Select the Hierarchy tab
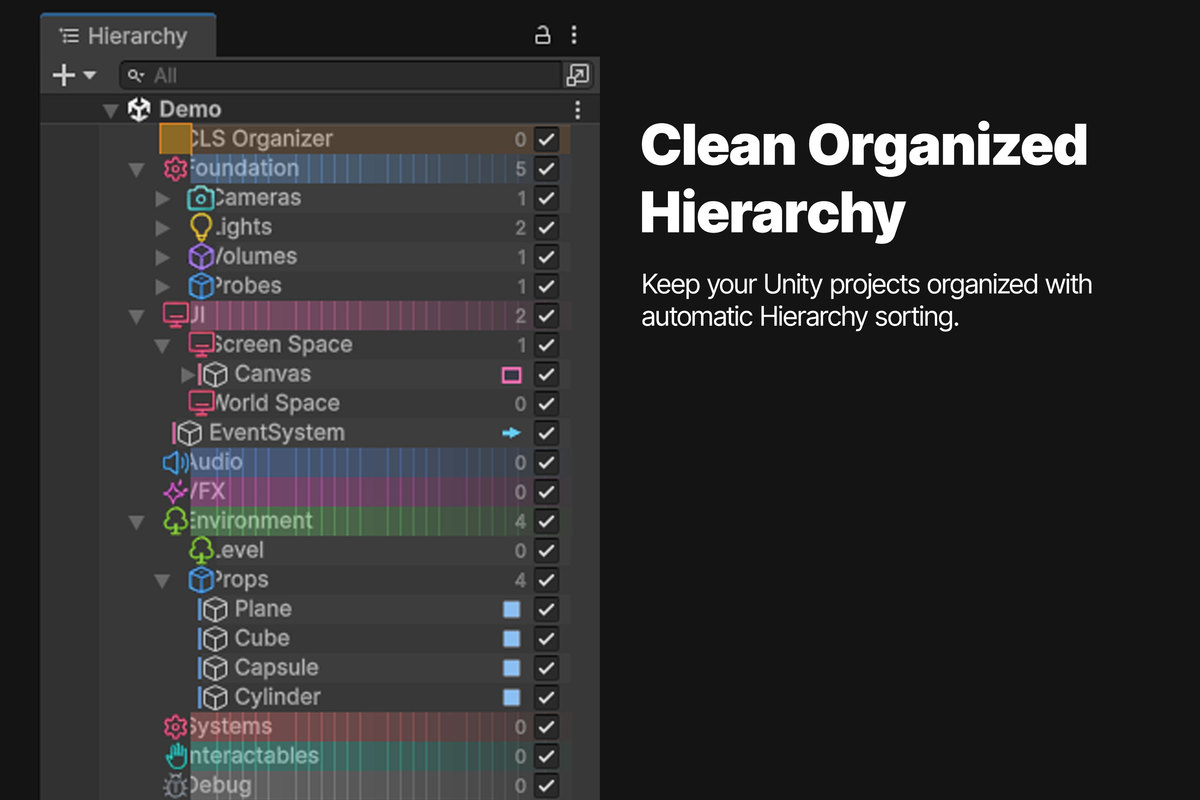The image size is (1200, 800). coord(127,36)
